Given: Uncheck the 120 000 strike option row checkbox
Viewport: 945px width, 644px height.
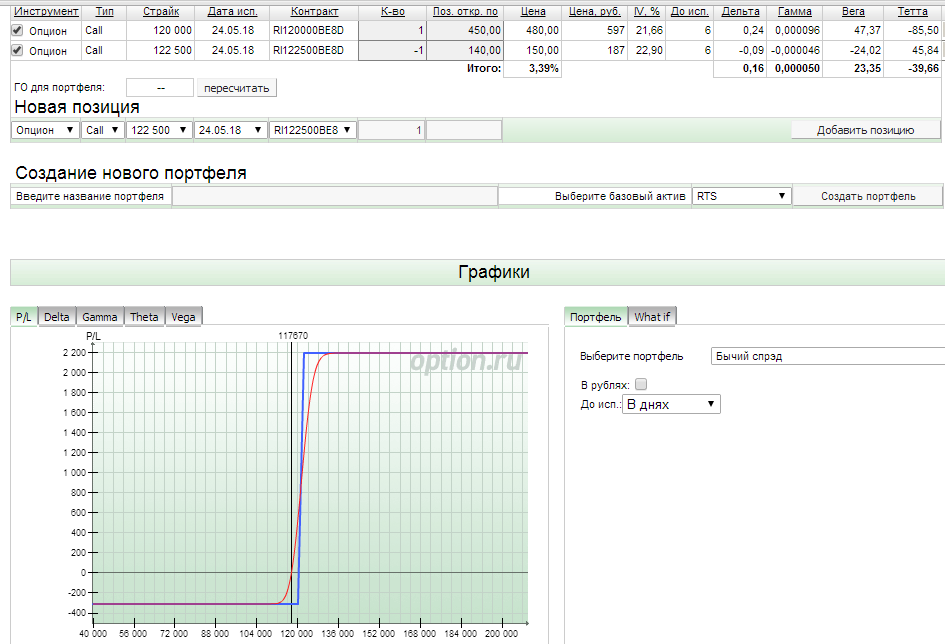Looking at the screenshot, I should point(17,31).
